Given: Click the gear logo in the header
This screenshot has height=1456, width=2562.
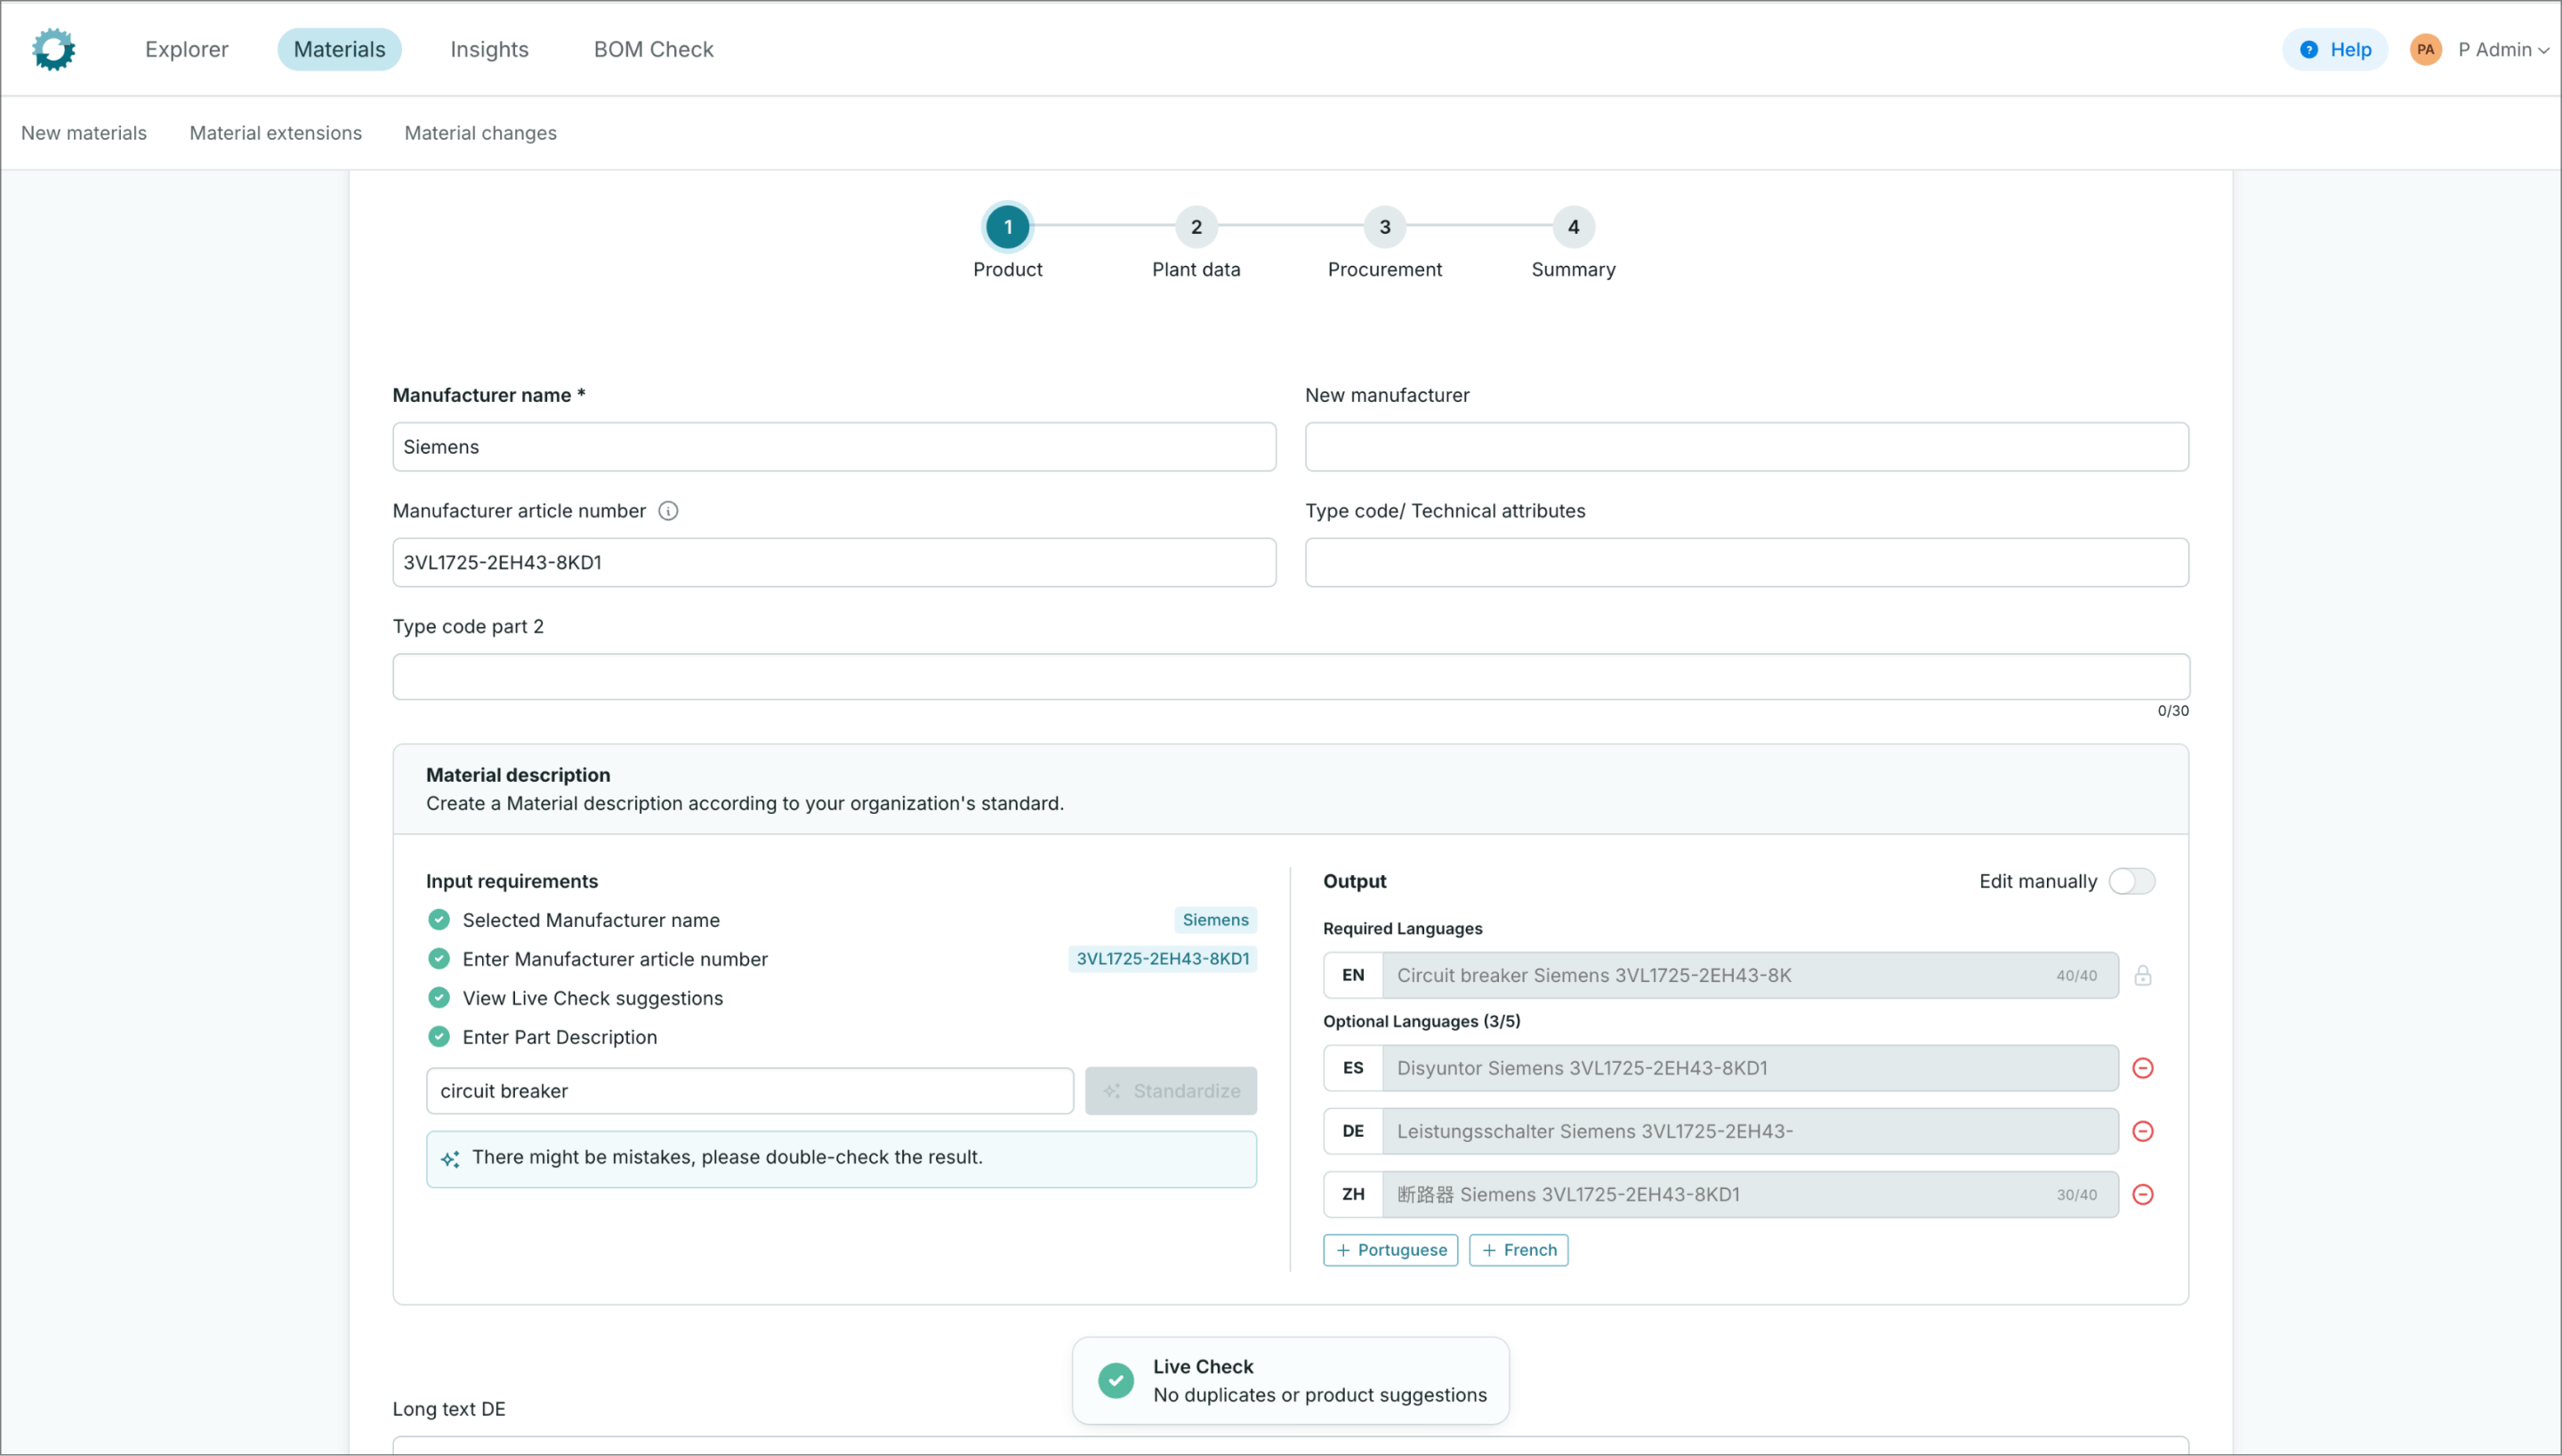Looking at the screenshot, I should (53, 49).
